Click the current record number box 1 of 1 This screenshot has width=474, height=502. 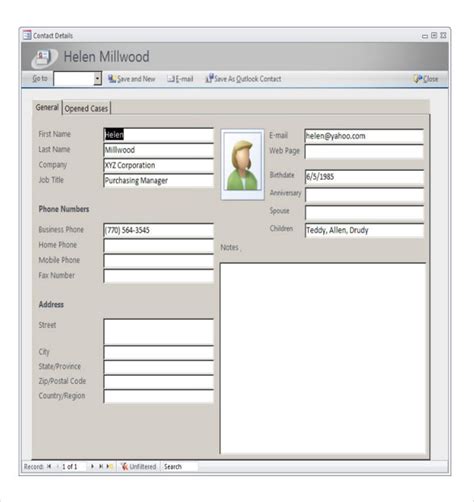[73, 467]
